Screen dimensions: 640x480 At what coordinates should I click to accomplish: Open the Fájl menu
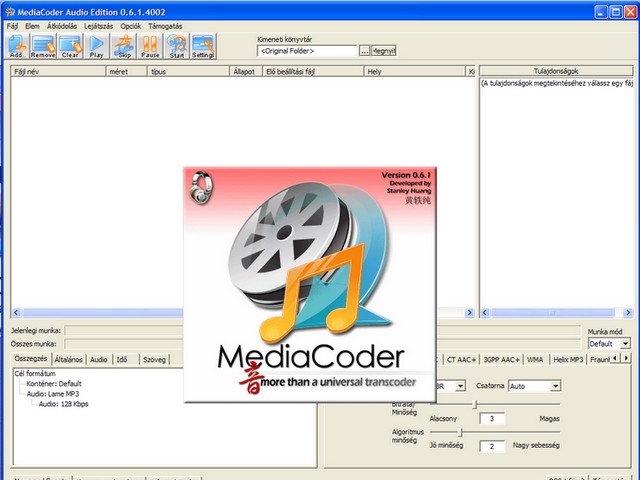coord(12,26)
